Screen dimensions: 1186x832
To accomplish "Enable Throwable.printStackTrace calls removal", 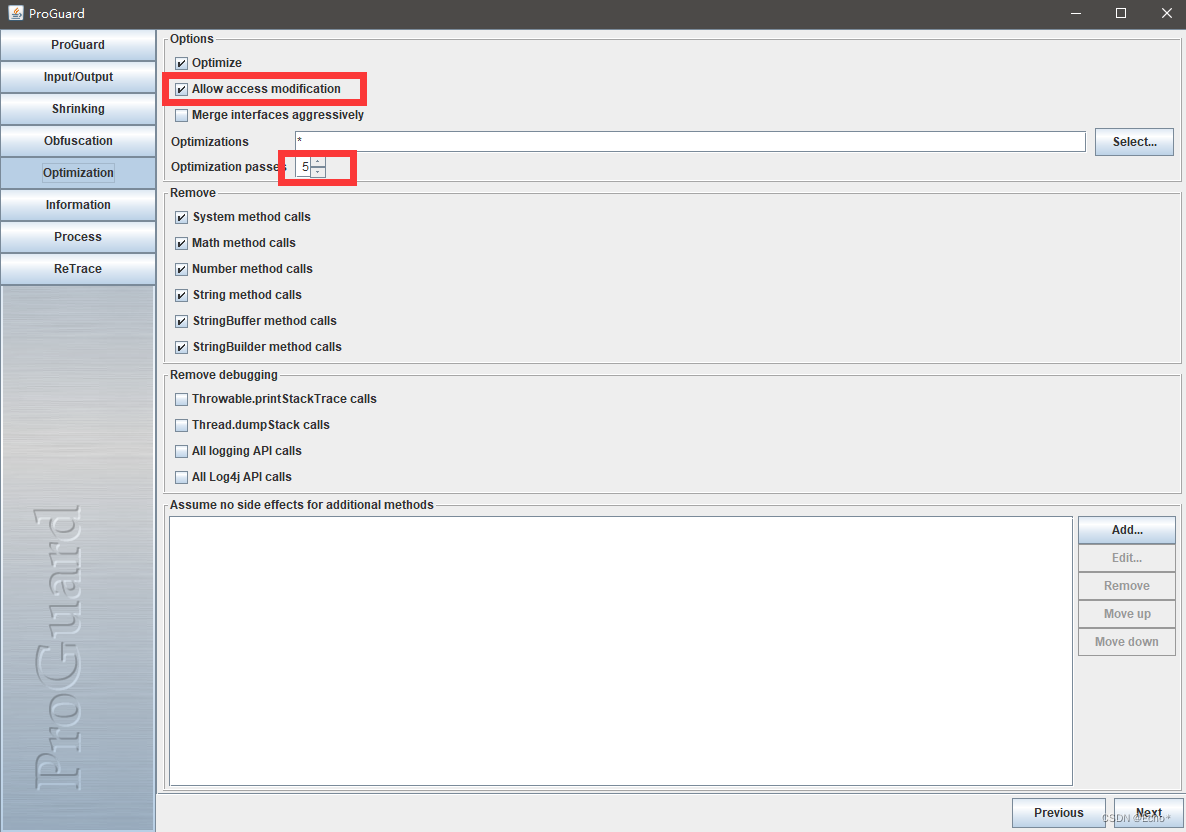I will coord(182,399).
